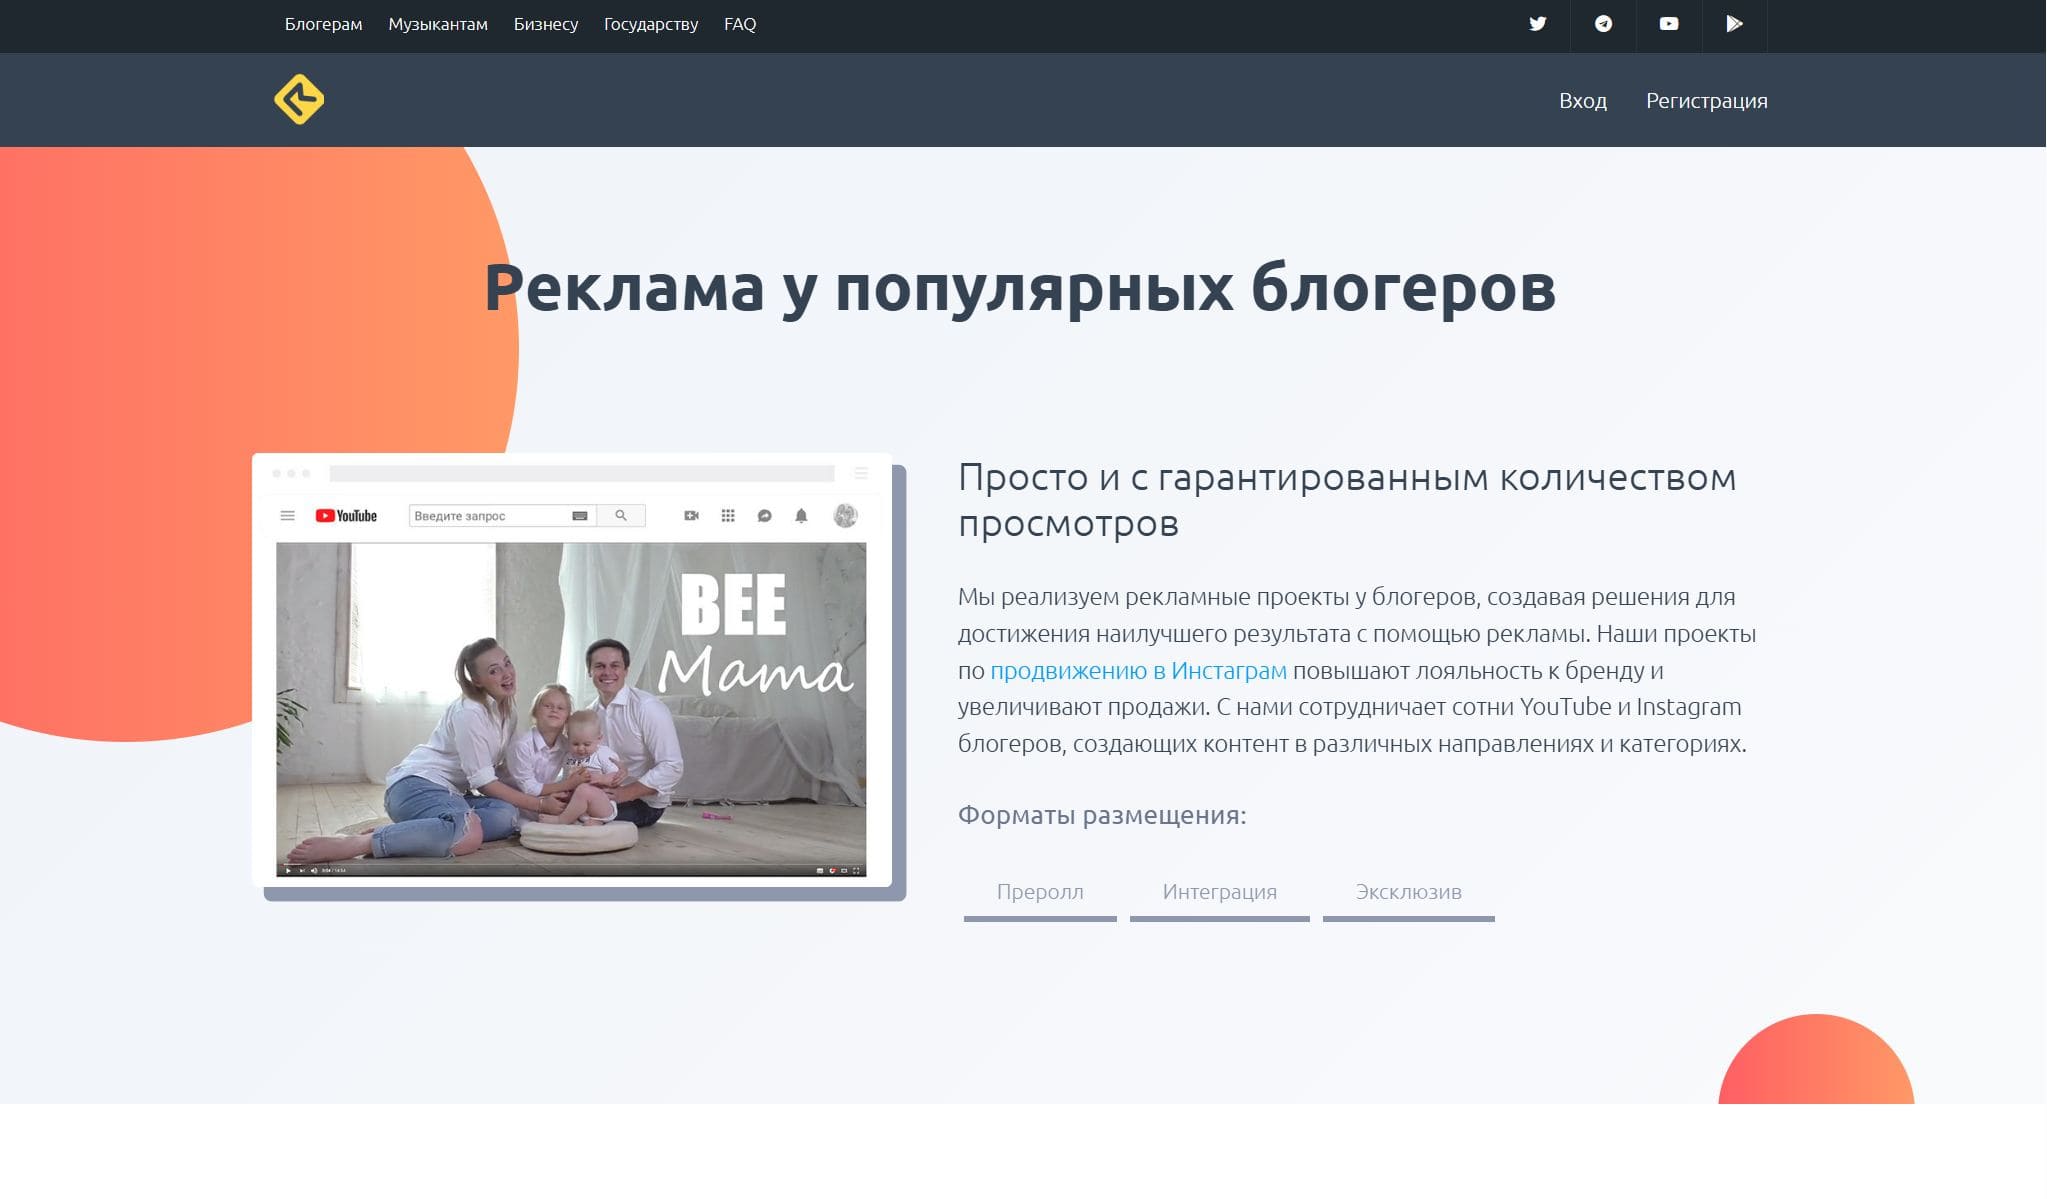Click the Google Play icon
Screen dimensions: 2047x1199
[x=1734, y=24]
